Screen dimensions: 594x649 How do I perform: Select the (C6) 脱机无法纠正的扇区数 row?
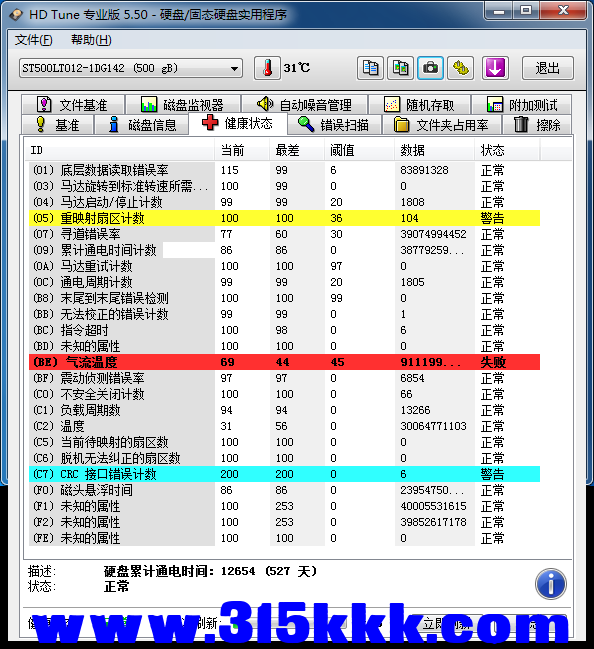(x=284, y=458)
